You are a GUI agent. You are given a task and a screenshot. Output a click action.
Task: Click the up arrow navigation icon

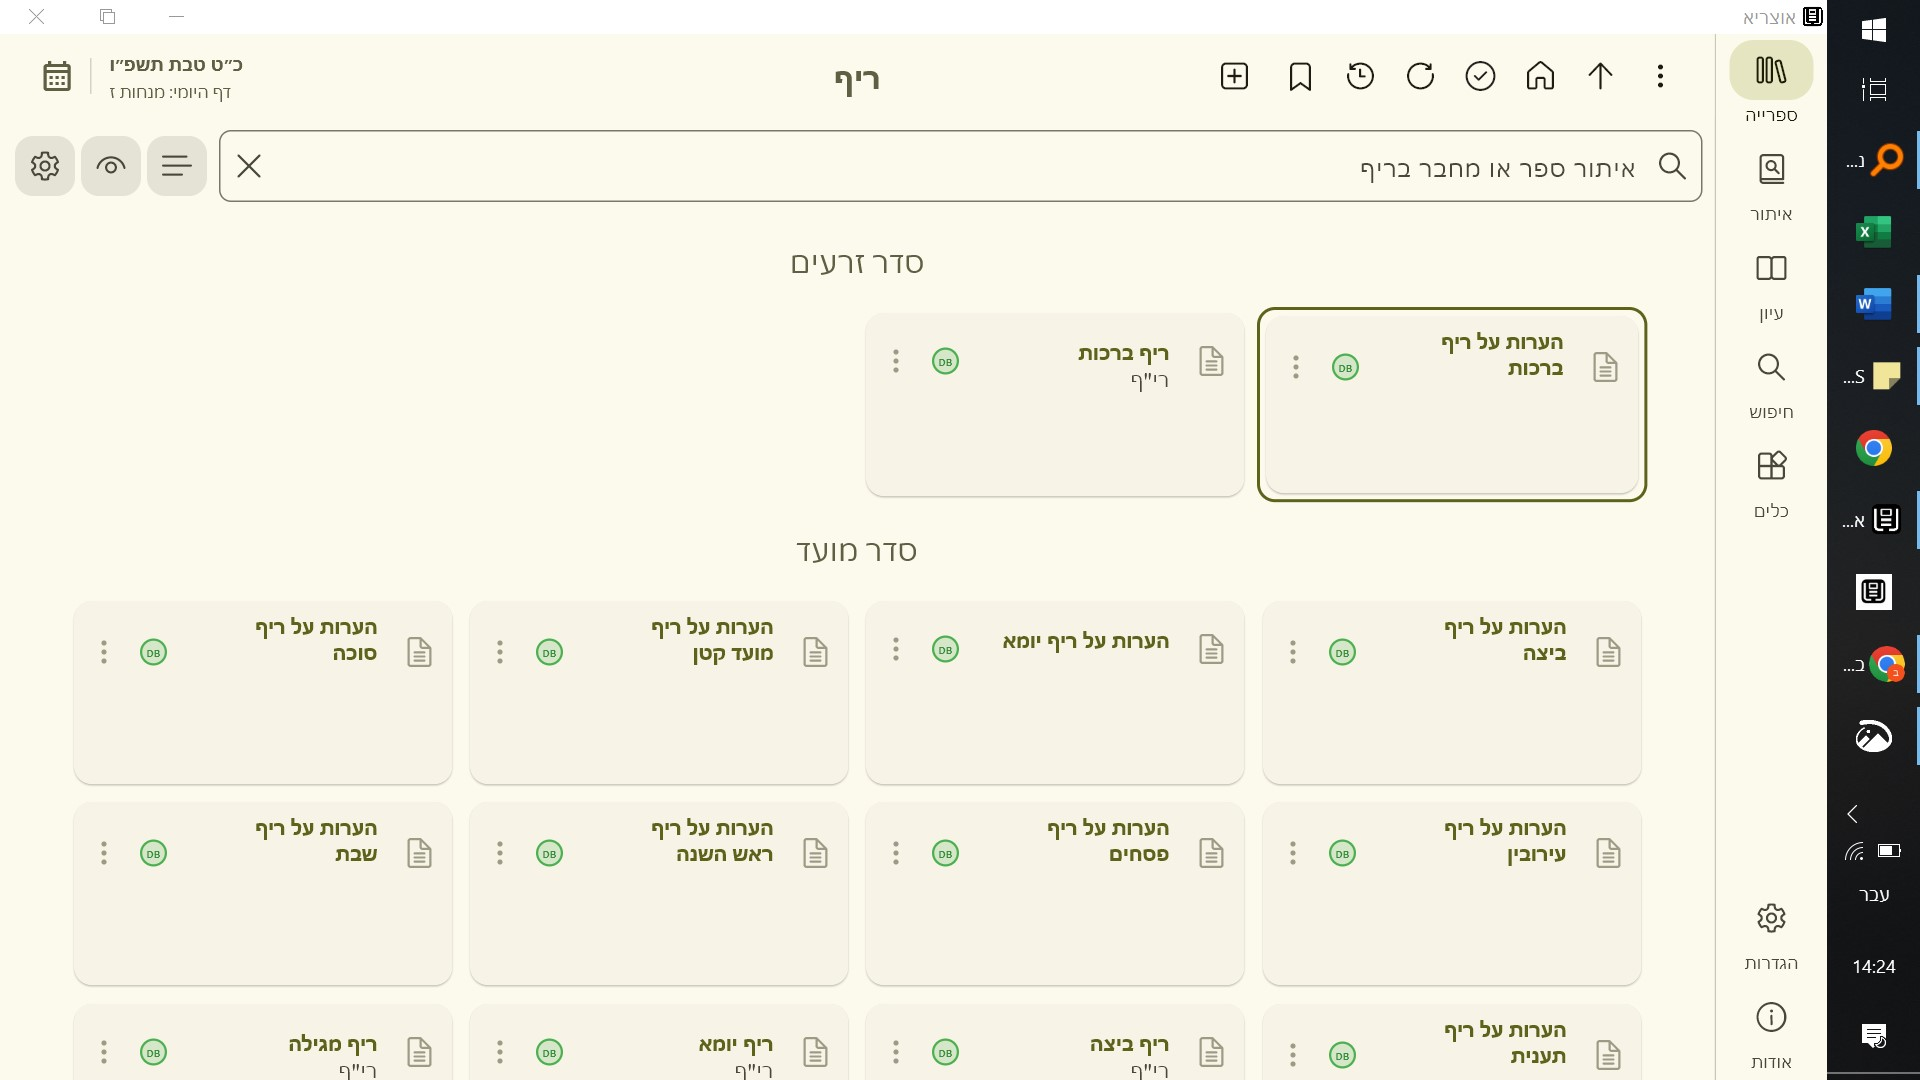(1600, 77)
